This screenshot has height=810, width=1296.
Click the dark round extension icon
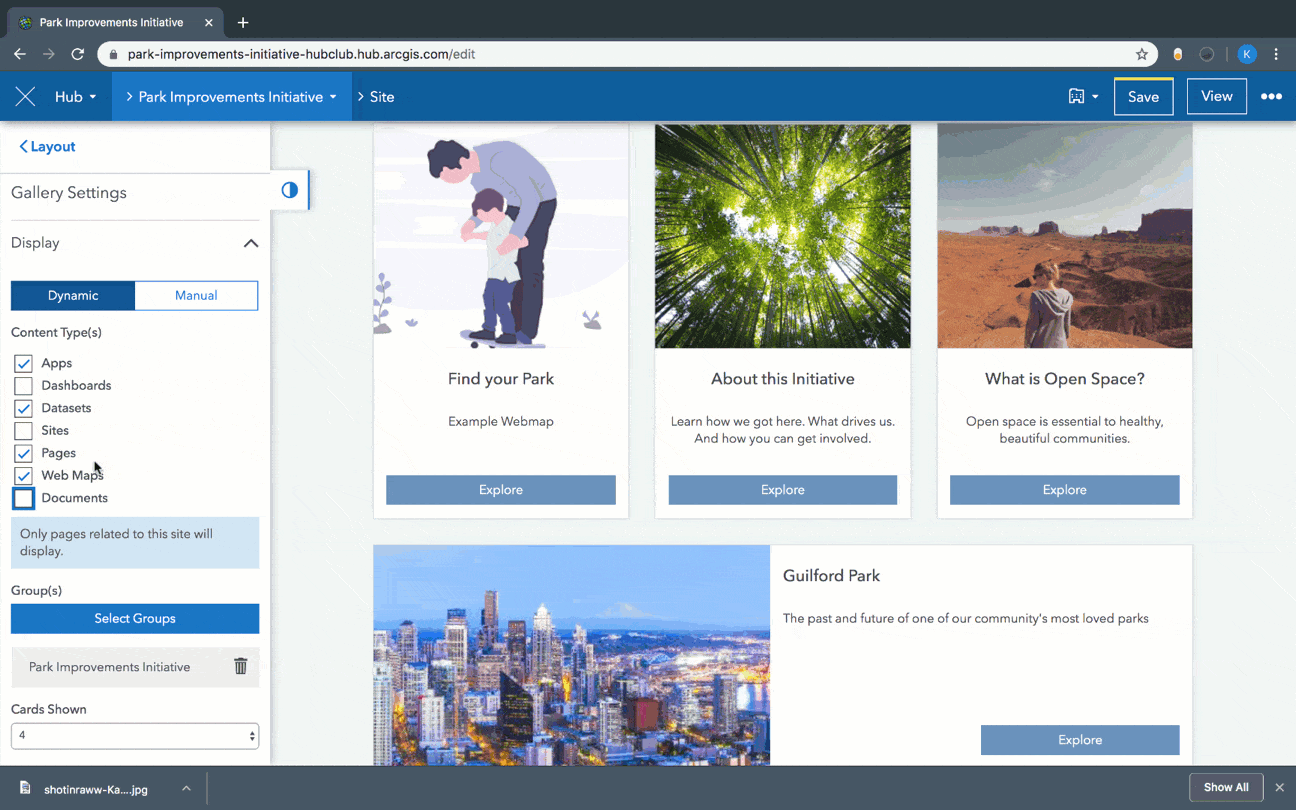(1207, 54)
